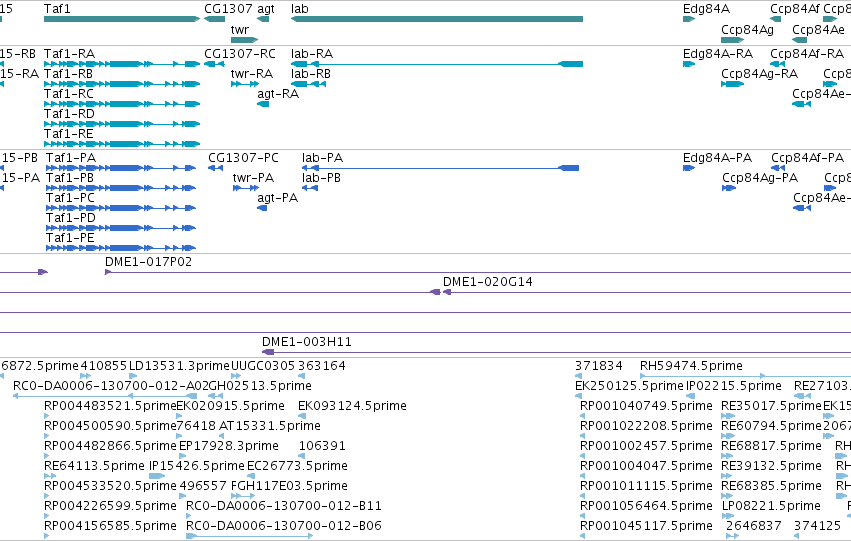Click the Ccp84Af gene label
This screenshot has width=851, height=541.
click(x=795, y=9)
